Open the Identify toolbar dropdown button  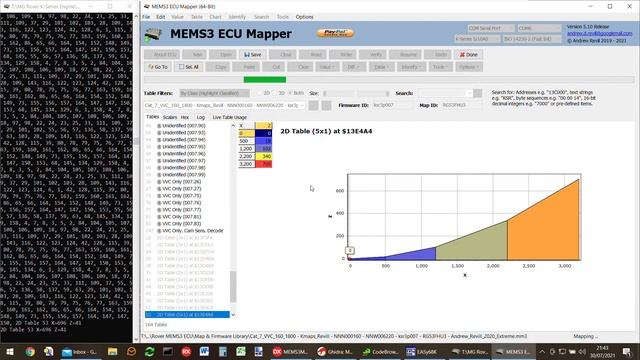pos(411,67)
